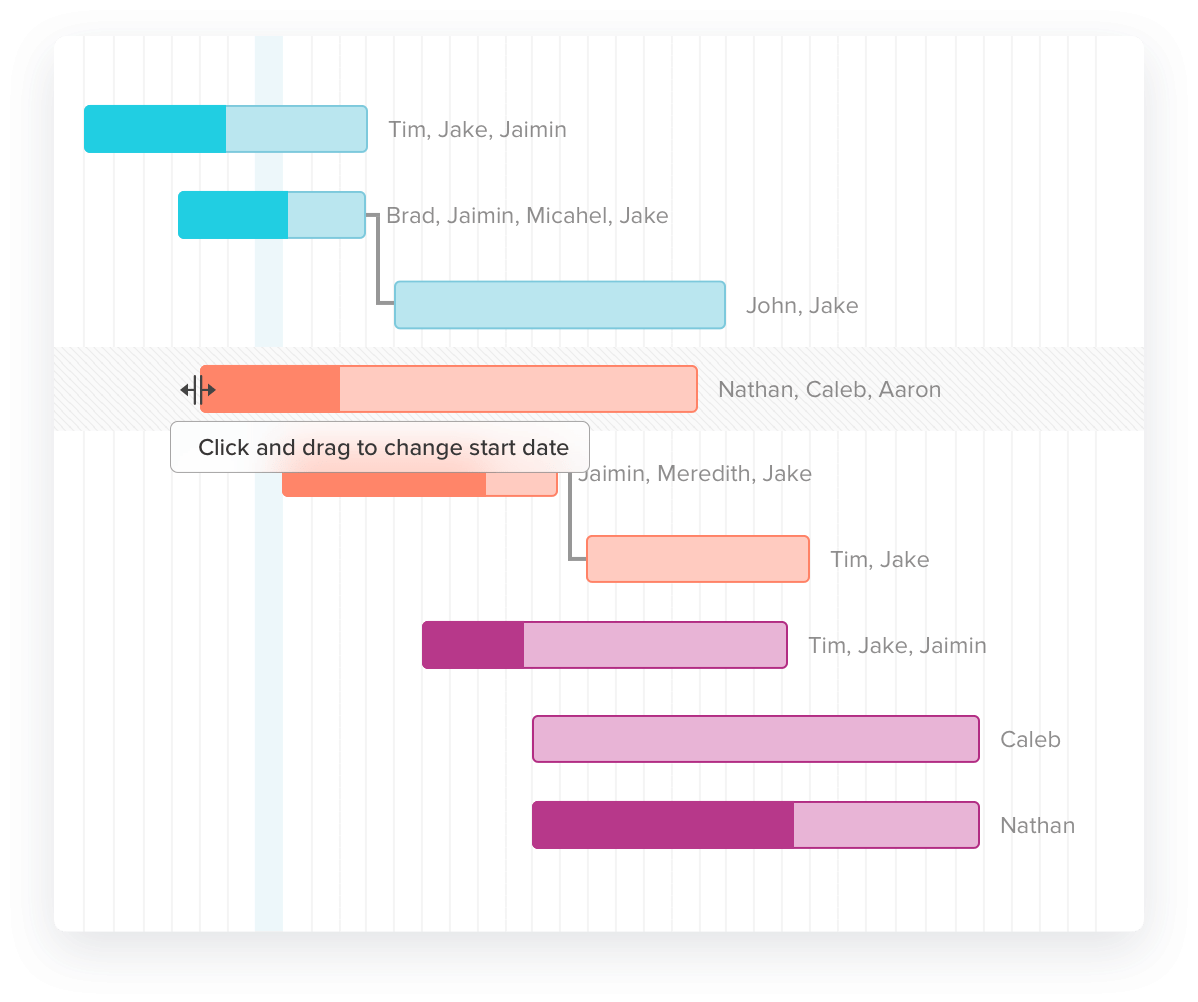Click the 'Tim, Jake' assignee label
1198x1002 pixels.
click(x=879, y=559)
